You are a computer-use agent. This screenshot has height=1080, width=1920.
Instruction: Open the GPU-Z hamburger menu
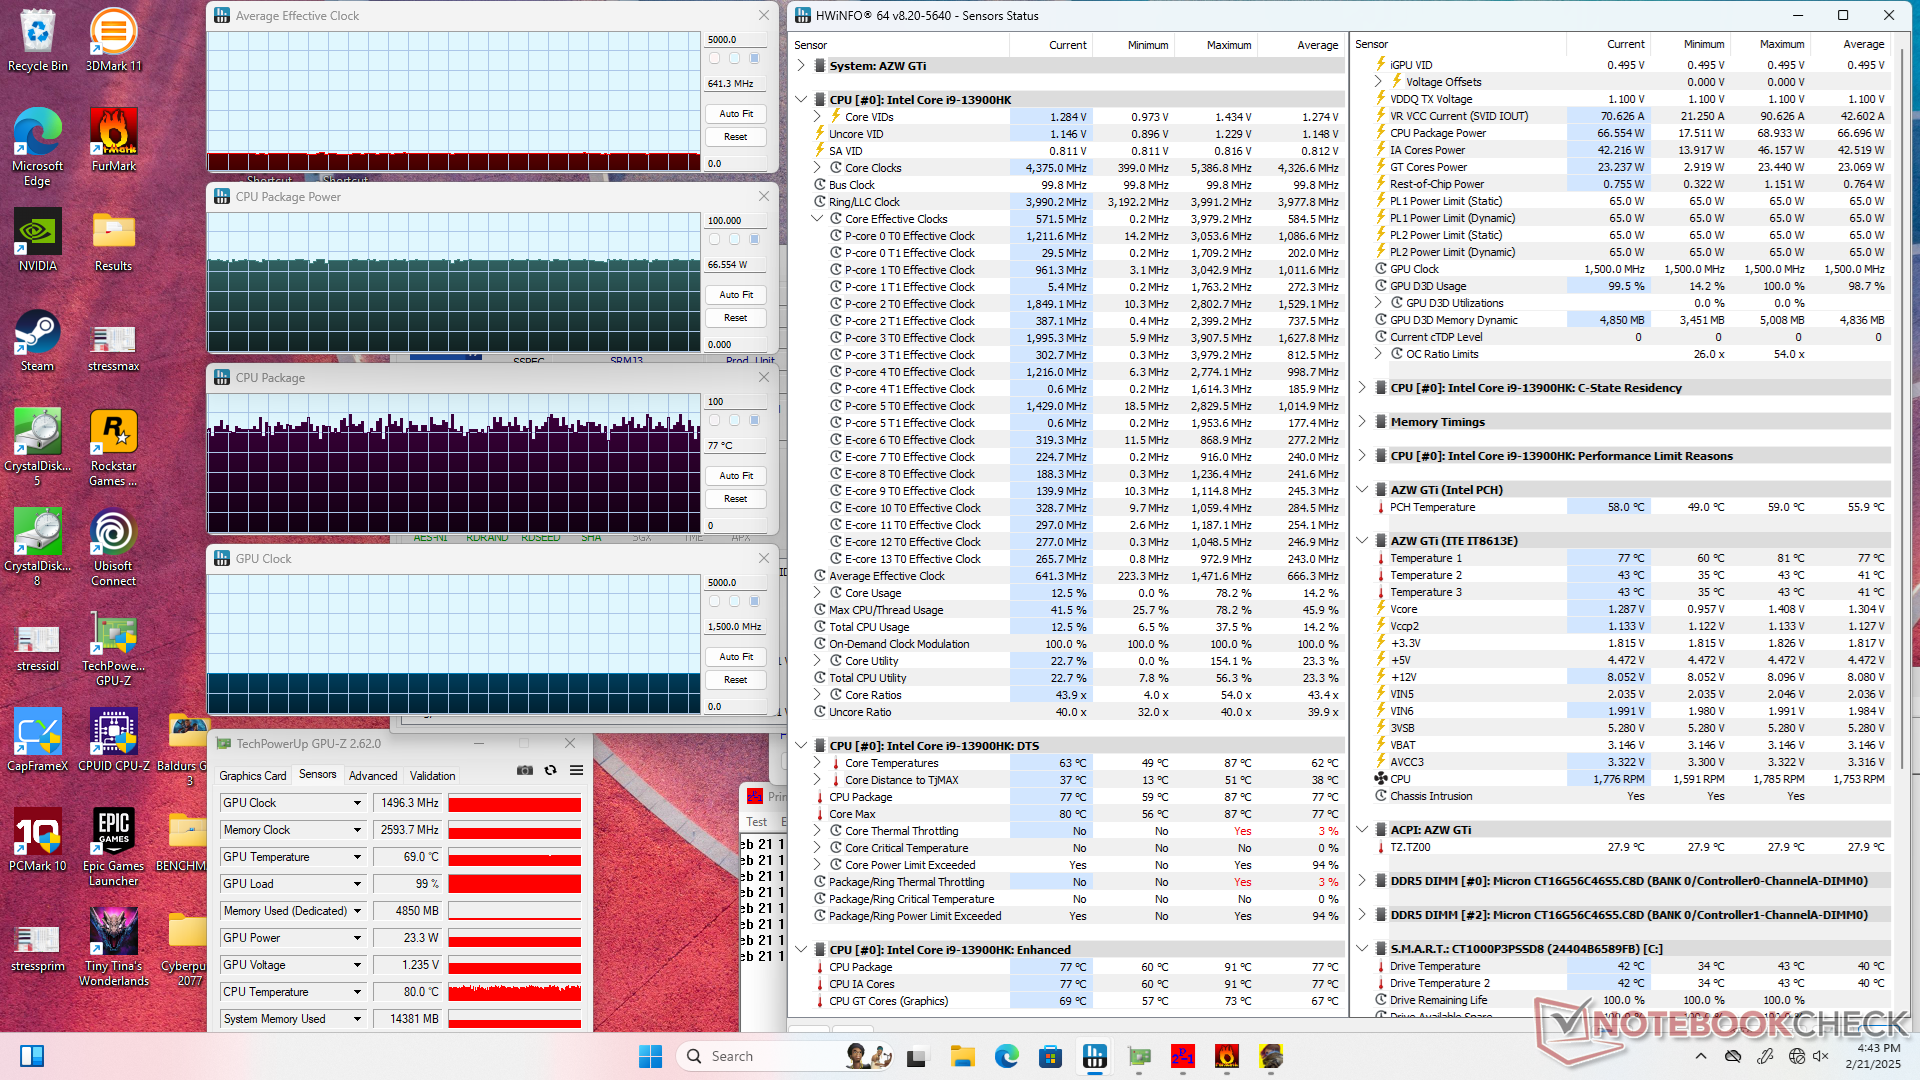click(x=576, y=770)
